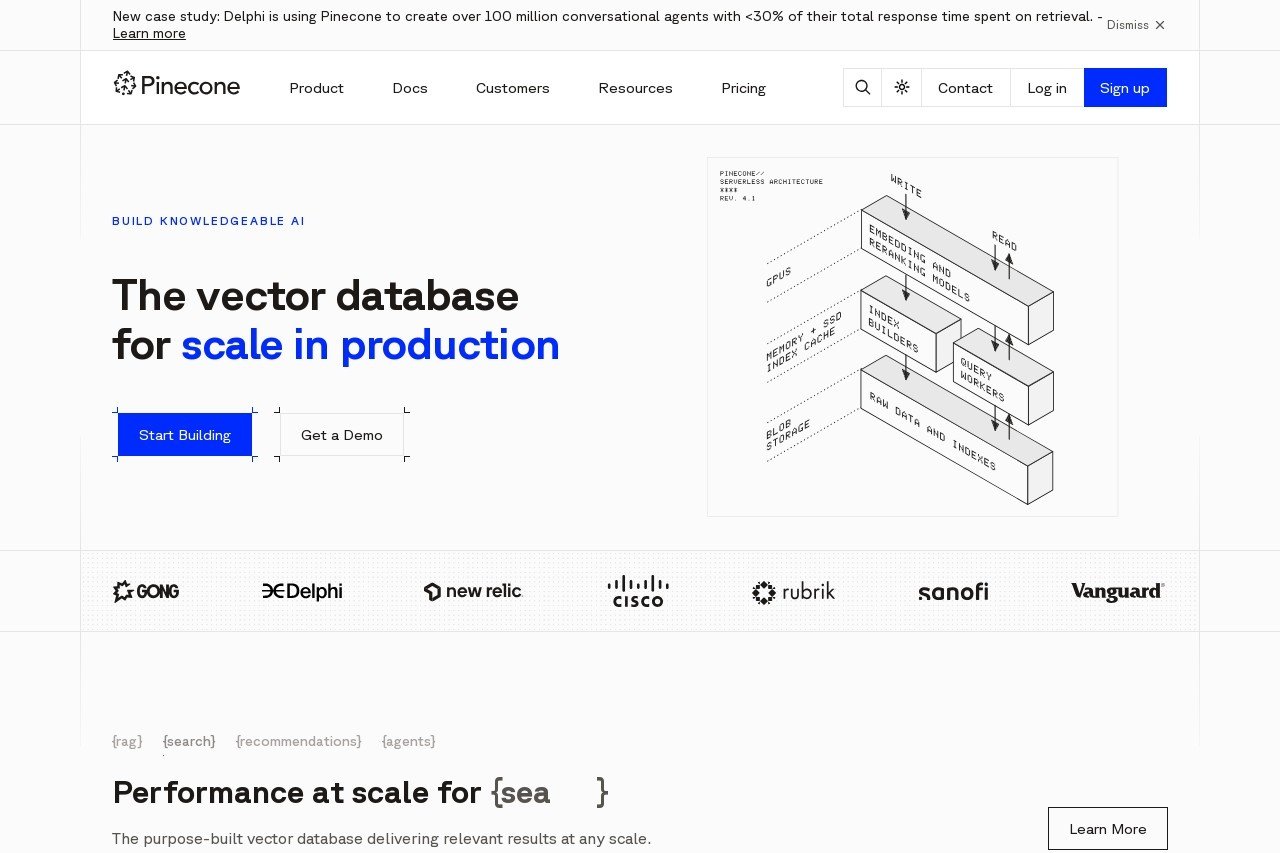This screenshot has height=853, width=1280.
Task: Open the Customers menu
Action: coord(513,88)
